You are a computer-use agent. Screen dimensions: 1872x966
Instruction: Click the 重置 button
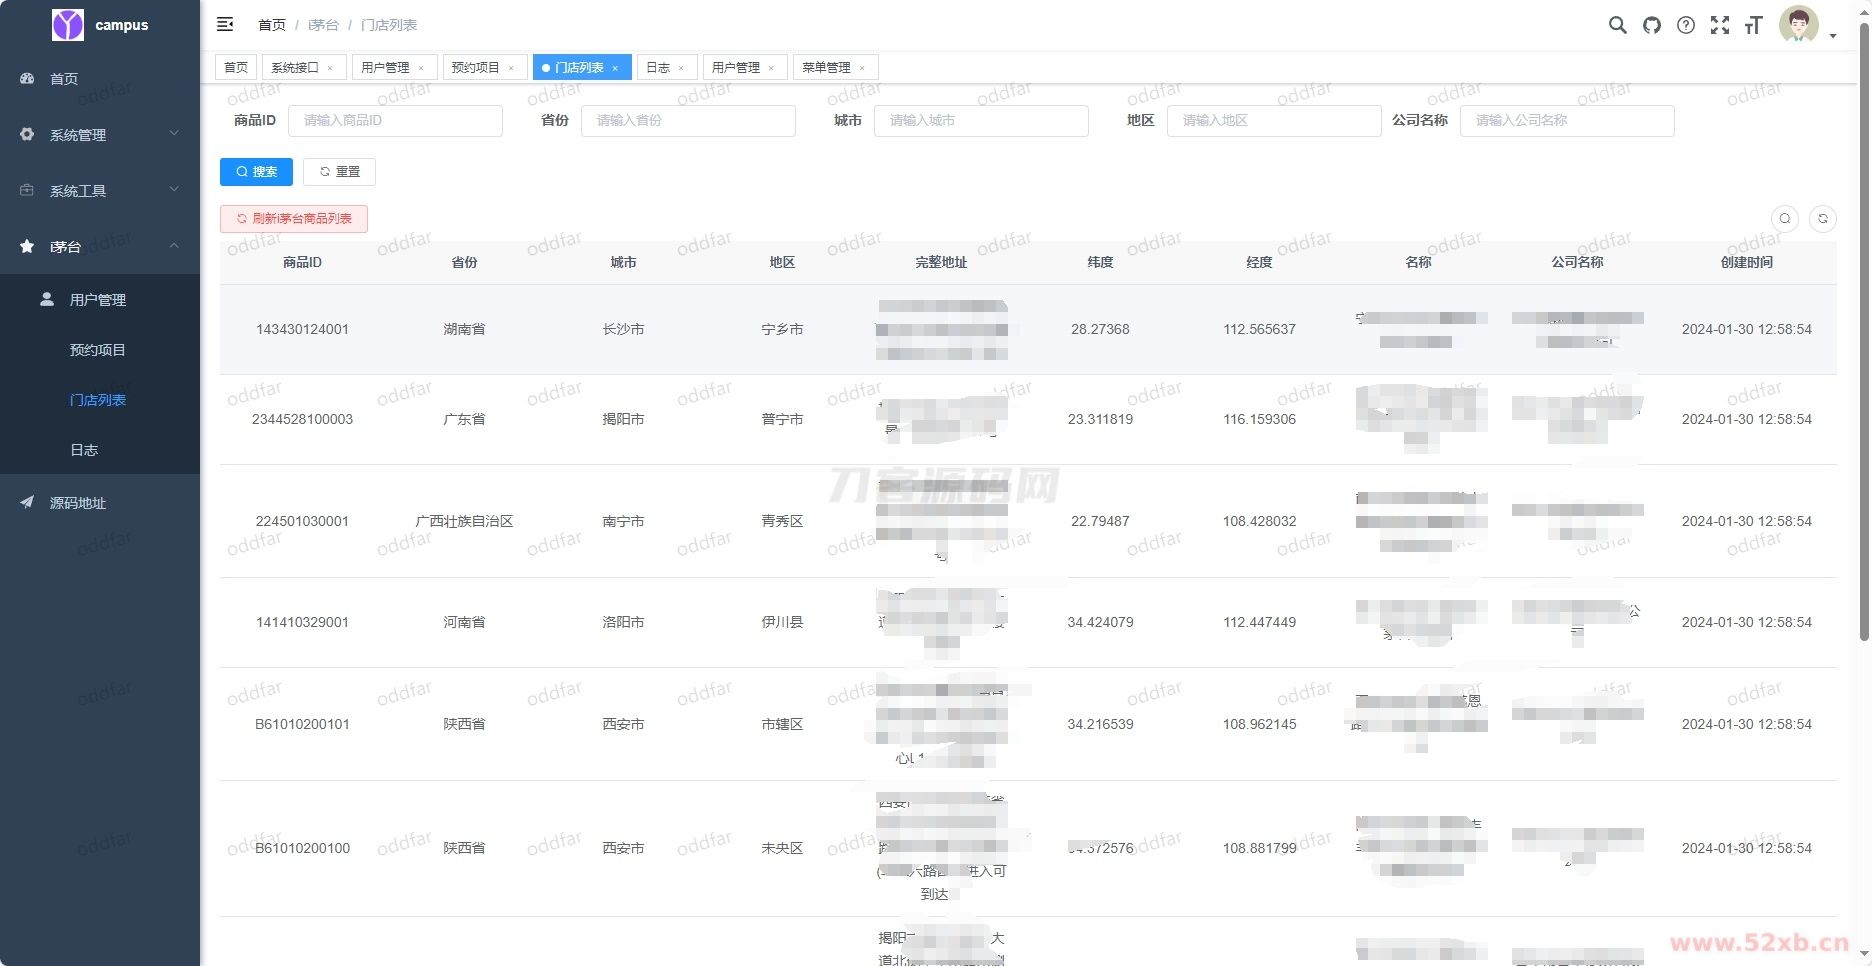coord(339,172)
